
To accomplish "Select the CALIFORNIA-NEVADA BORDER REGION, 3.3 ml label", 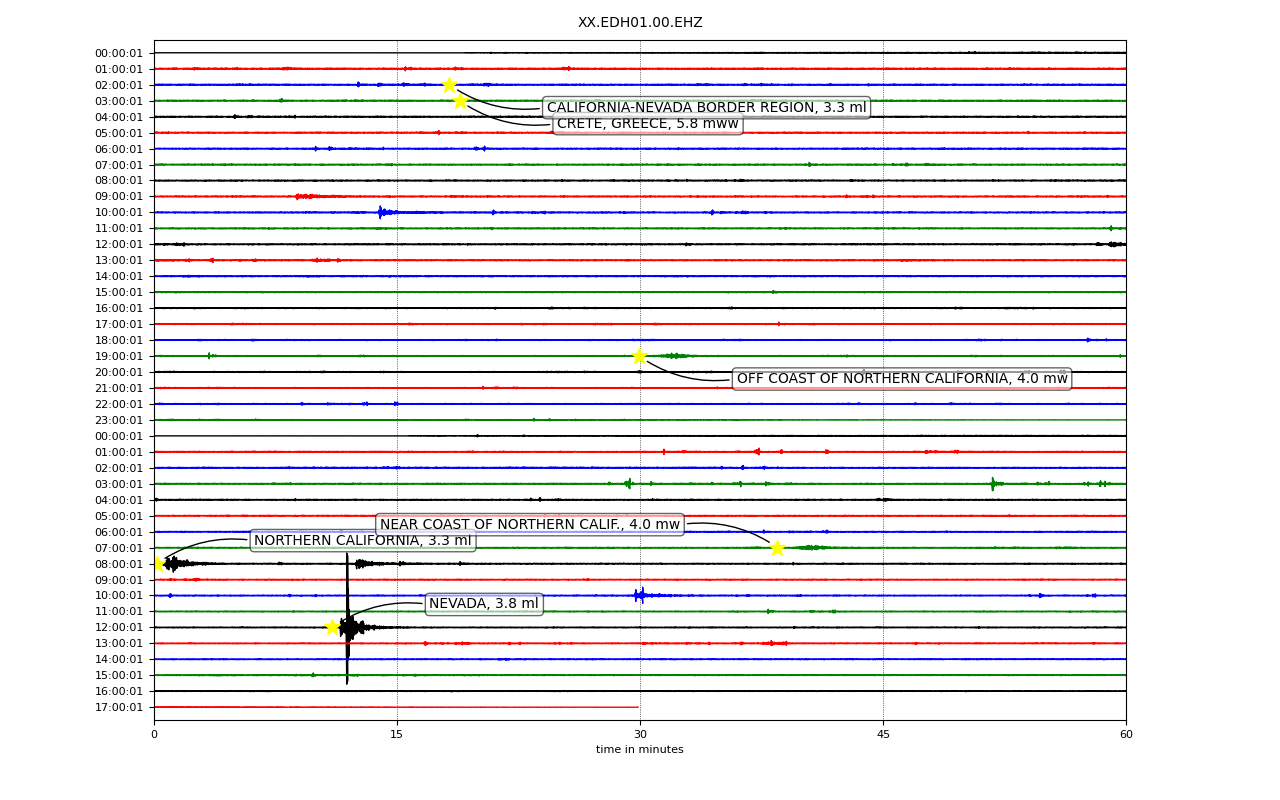I will tap(706, 108).
